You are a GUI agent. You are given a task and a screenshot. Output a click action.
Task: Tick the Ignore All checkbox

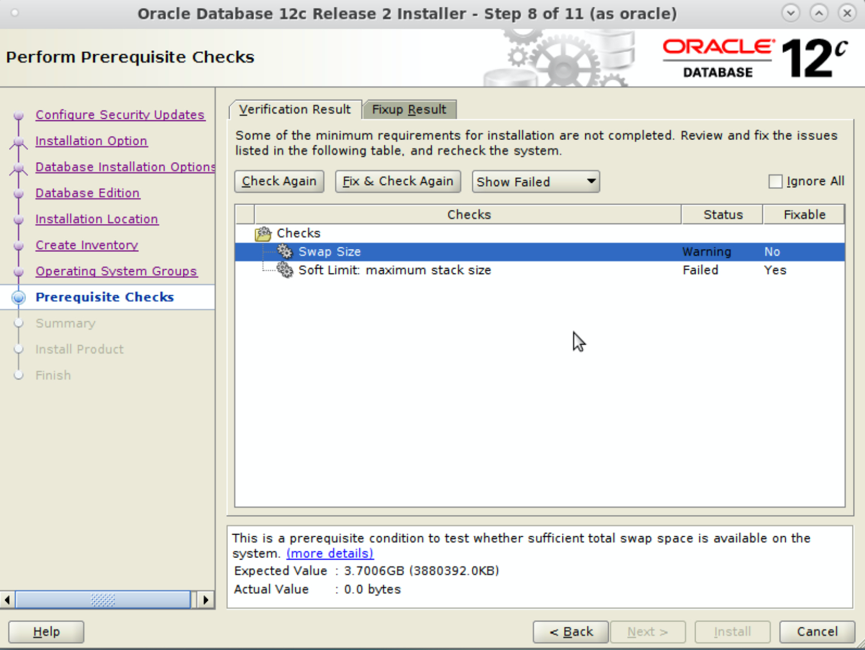pyautogui.click(x=775, y=182)
